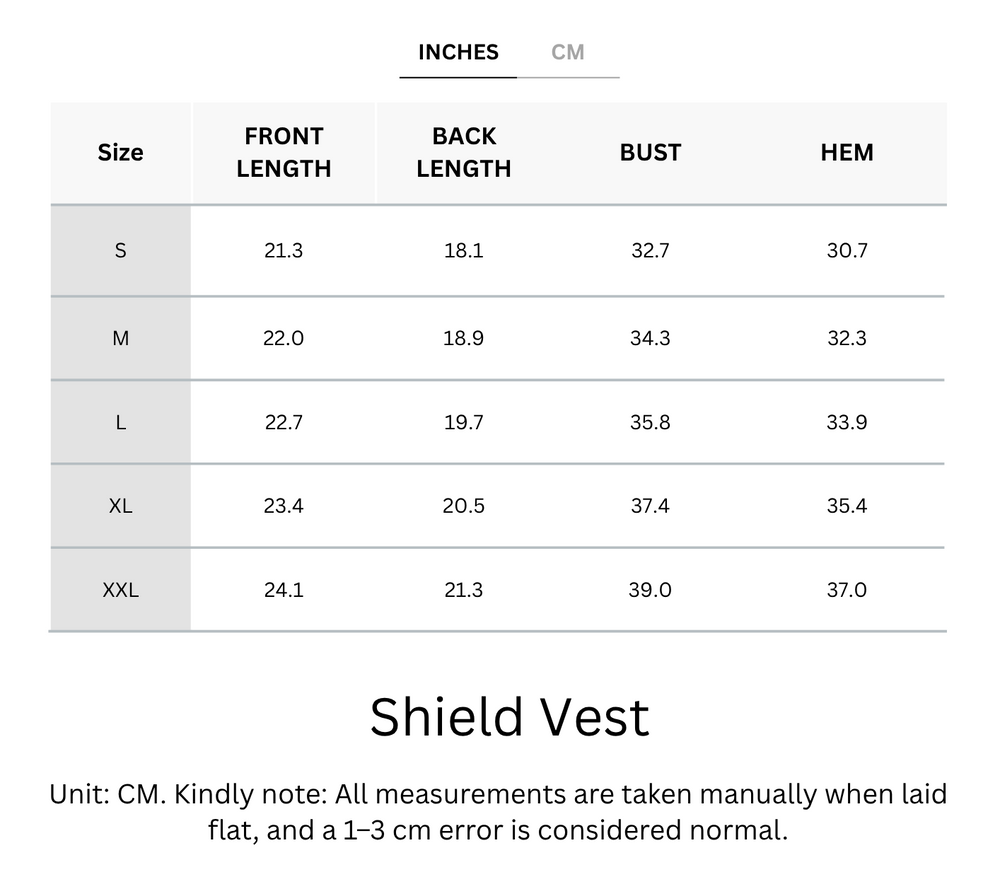Click the Size column header
Image resolution: width=1000 pixels, height=872 pixels.
(x=120, y=153)
